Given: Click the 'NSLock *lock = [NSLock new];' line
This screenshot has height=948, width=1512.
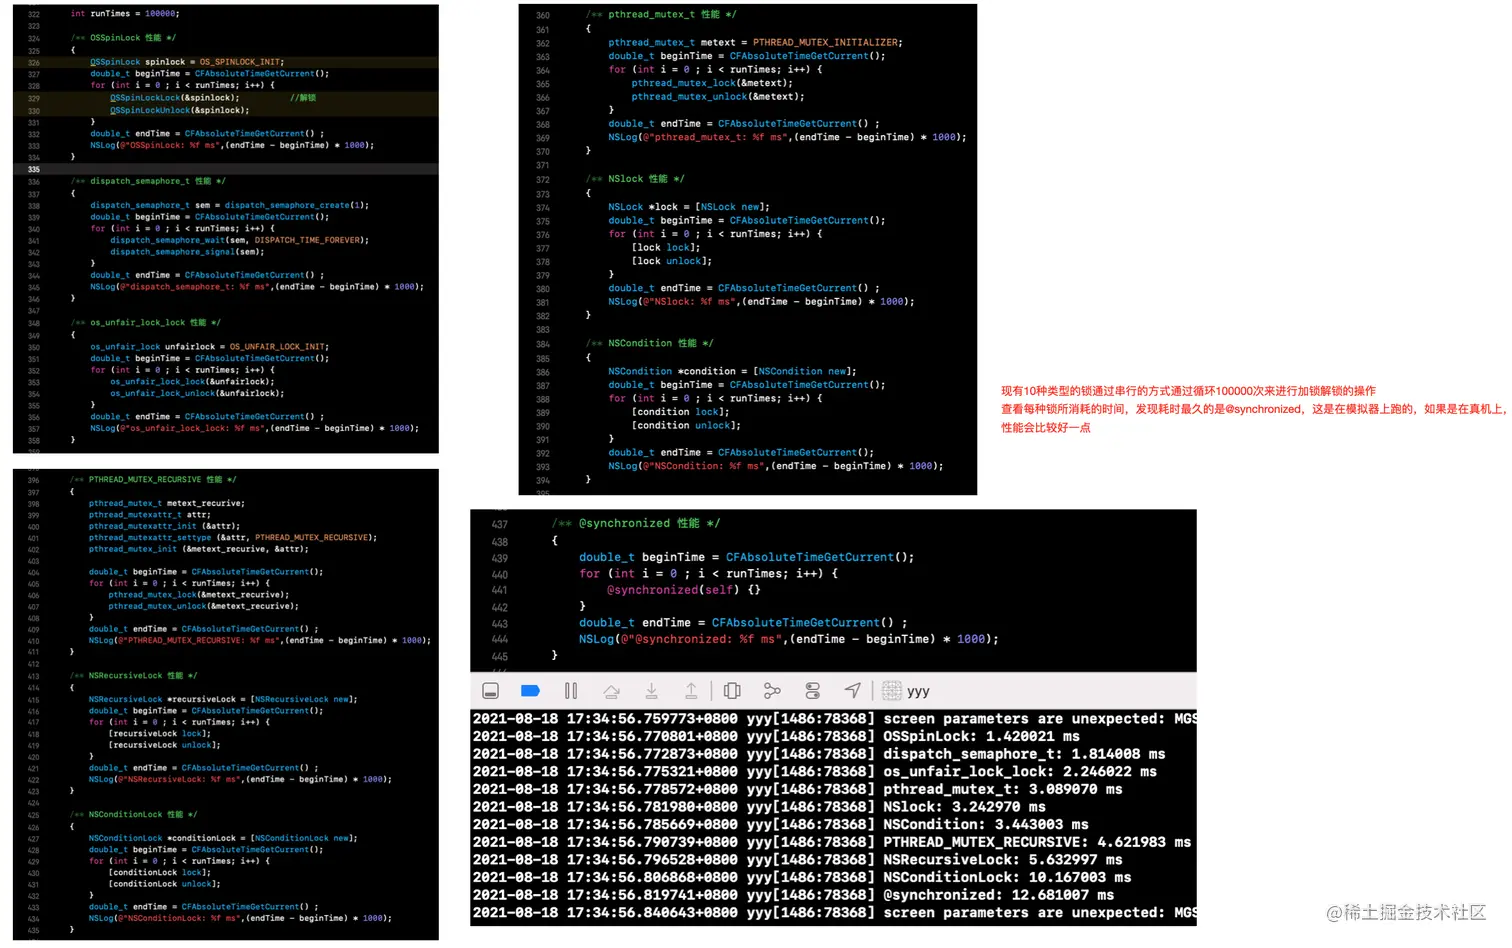Looking at the screenshot, I should click(689, 207).
